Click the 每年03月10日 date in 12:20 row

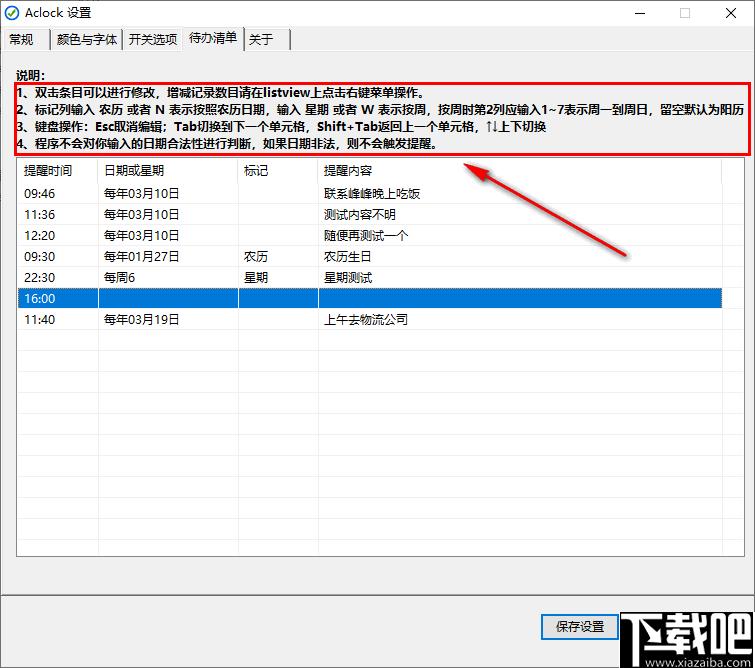coord(142,236)
